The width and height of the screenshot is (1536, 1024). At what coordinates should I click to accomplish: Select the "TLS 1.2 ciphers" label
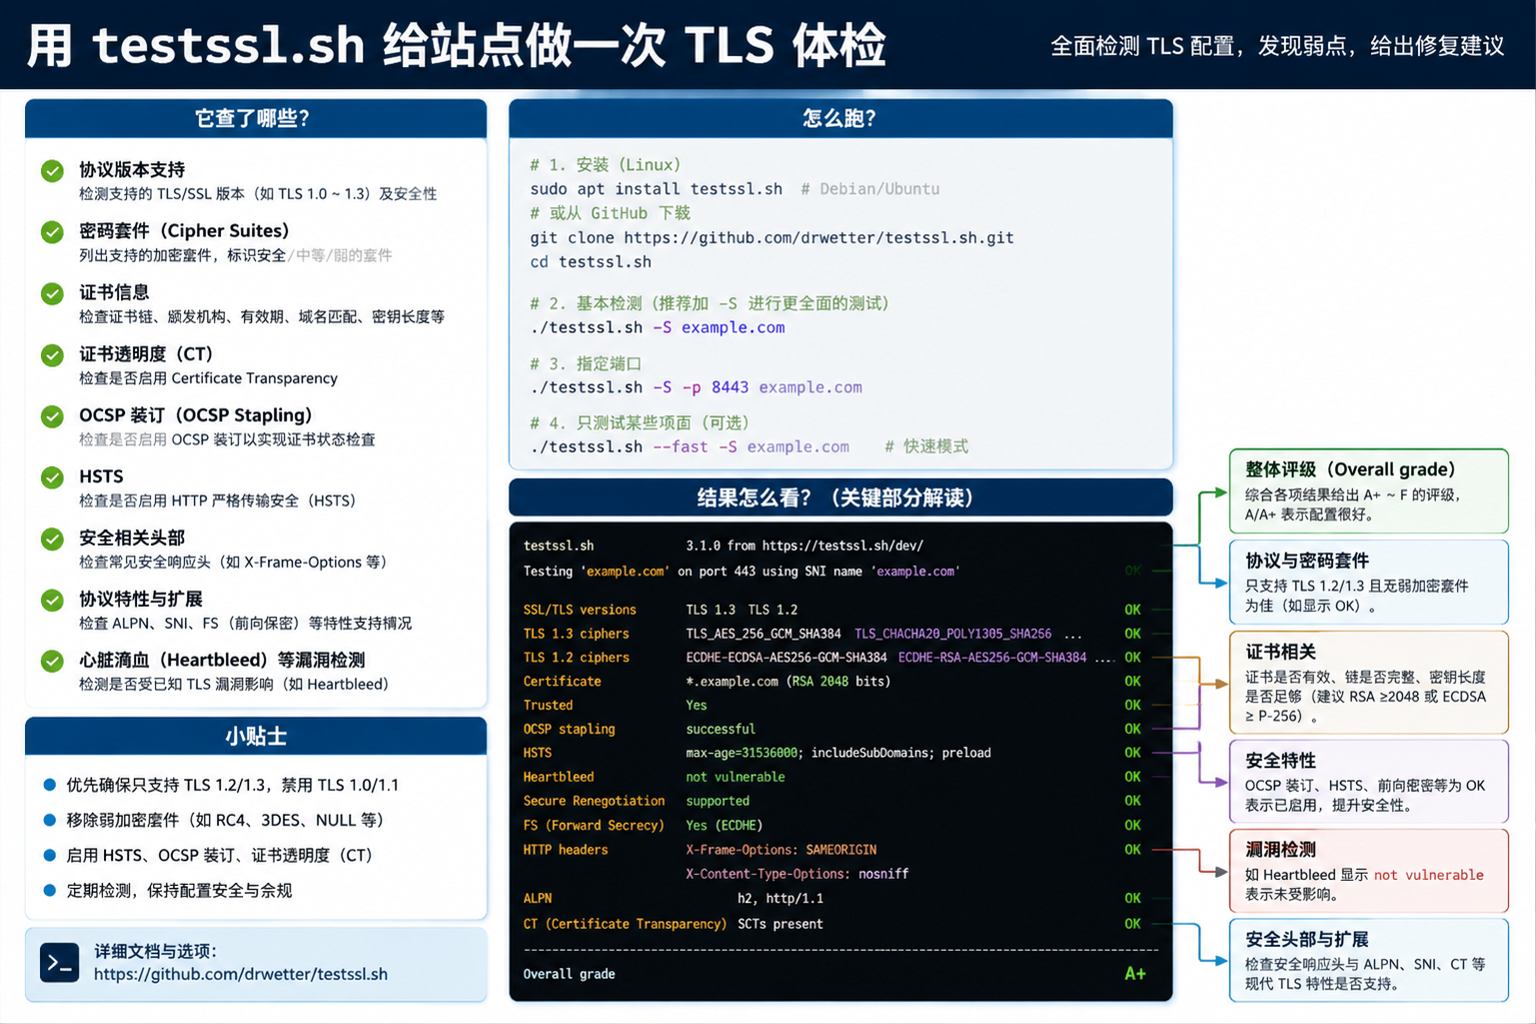point(576,658)
